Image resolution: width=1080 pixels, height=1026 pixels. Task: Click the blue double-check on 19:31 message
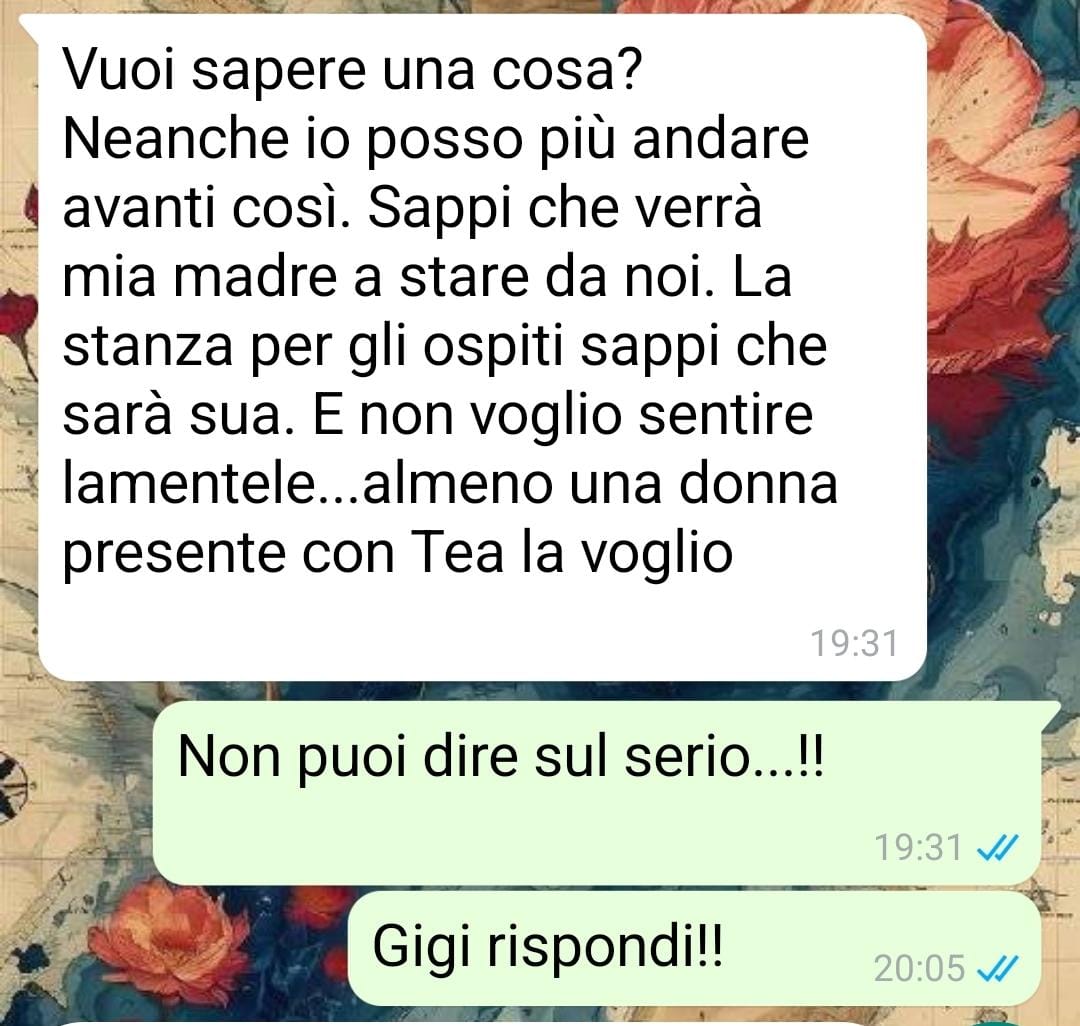pyautogui.click(x=997, y=848)
